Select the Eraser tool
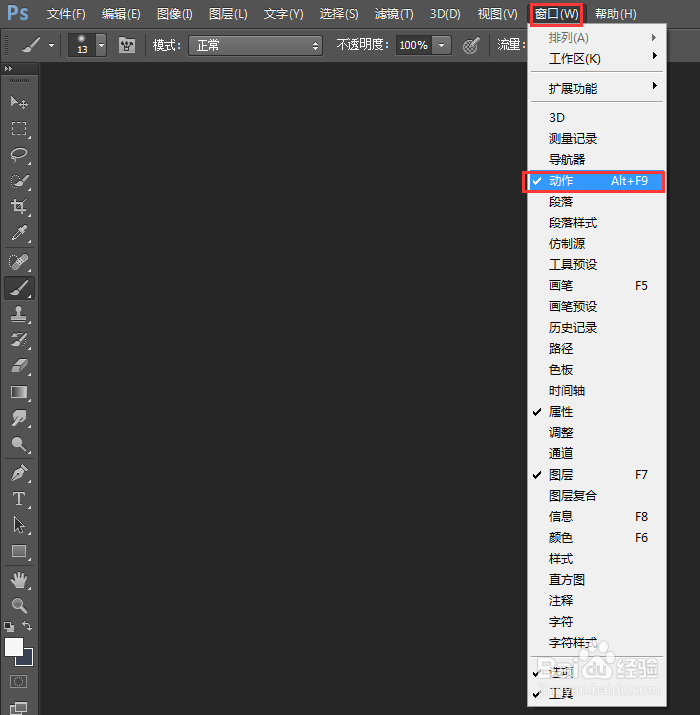 pos(19,366)
